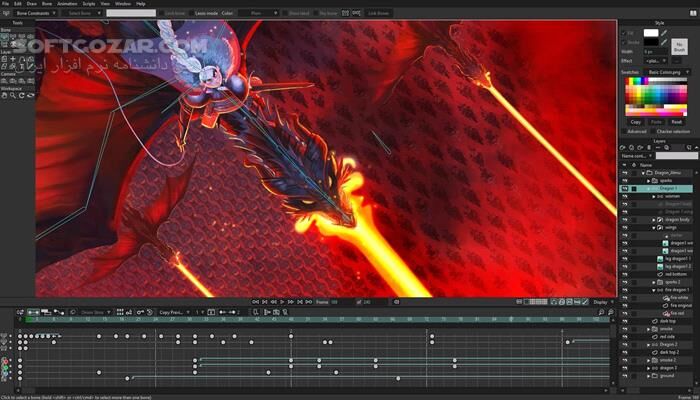Click the Frame number input field
The height and width of the screenshot is (400, 700).
(334, 301)
